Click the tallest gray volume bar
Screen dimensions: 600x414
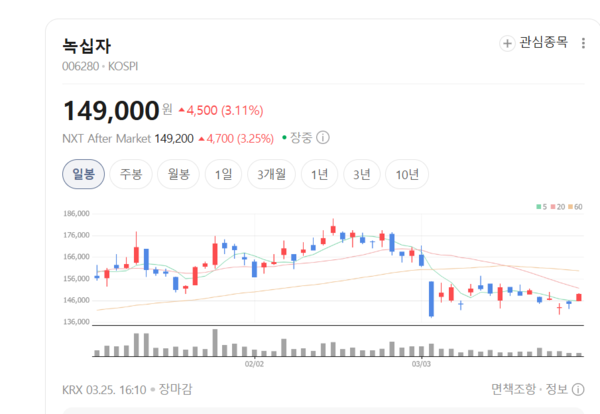(x=214, y=341)
